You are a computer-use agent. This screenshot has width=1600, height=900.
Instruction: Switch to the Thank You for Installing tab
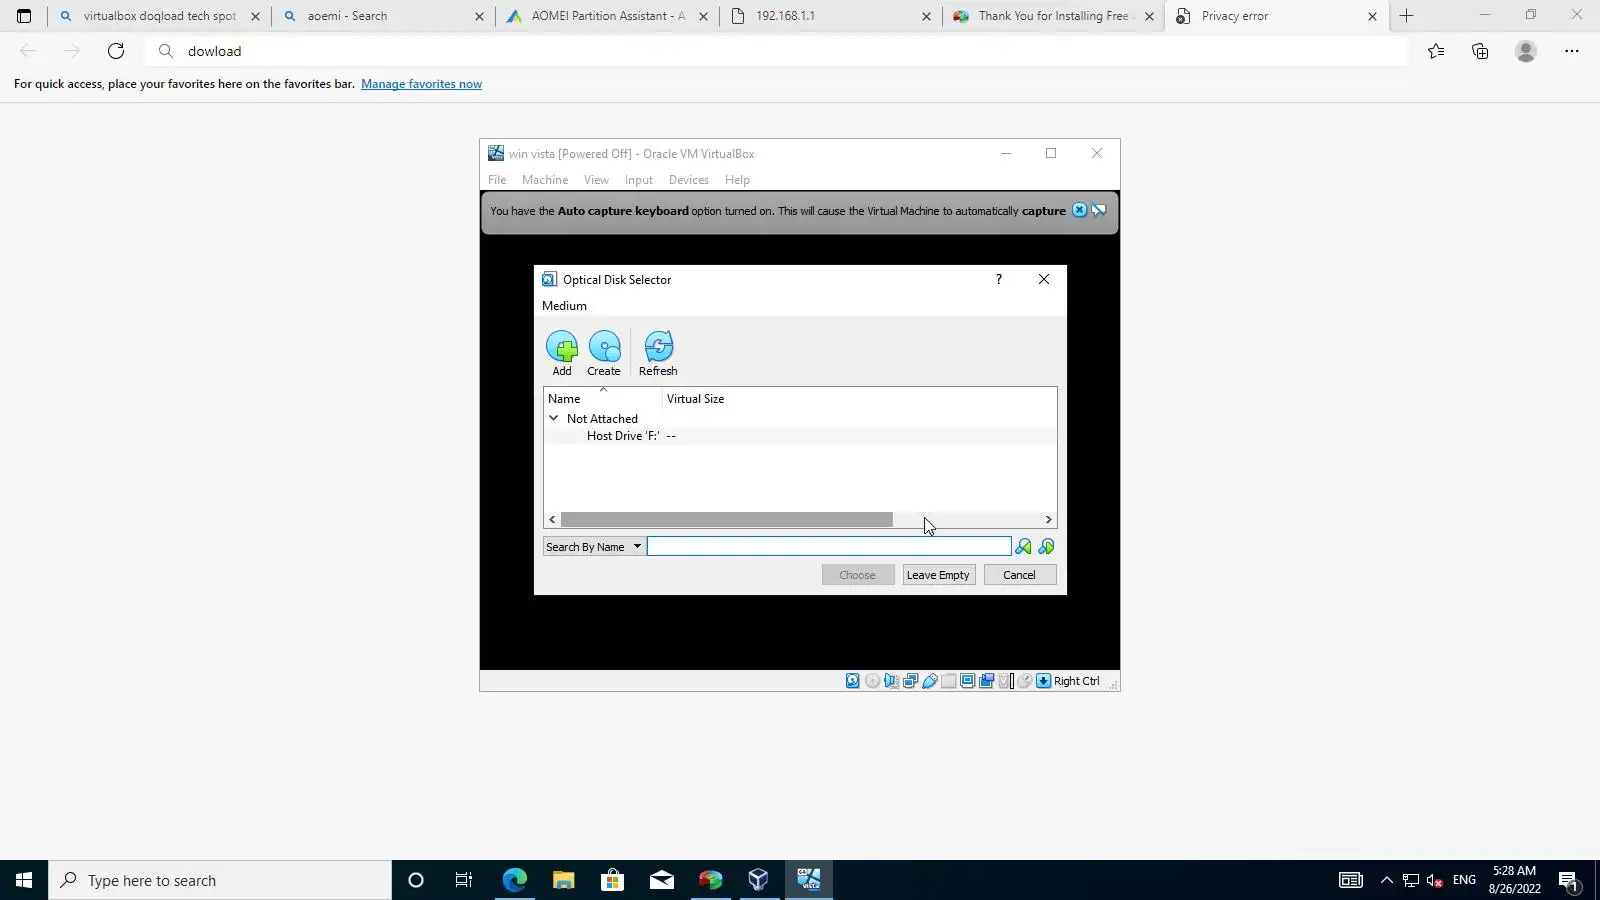(1054, 16)
